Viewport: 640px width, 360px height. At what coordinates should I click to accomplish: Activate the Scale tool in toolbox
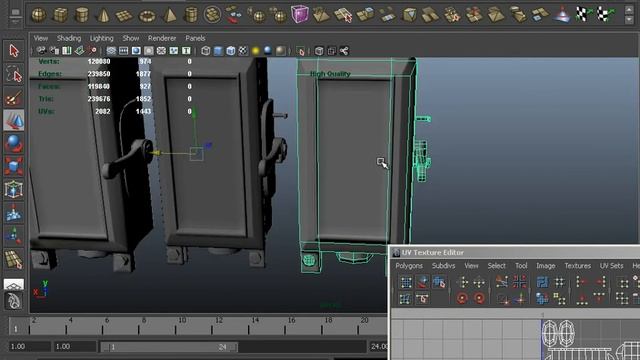14,167
